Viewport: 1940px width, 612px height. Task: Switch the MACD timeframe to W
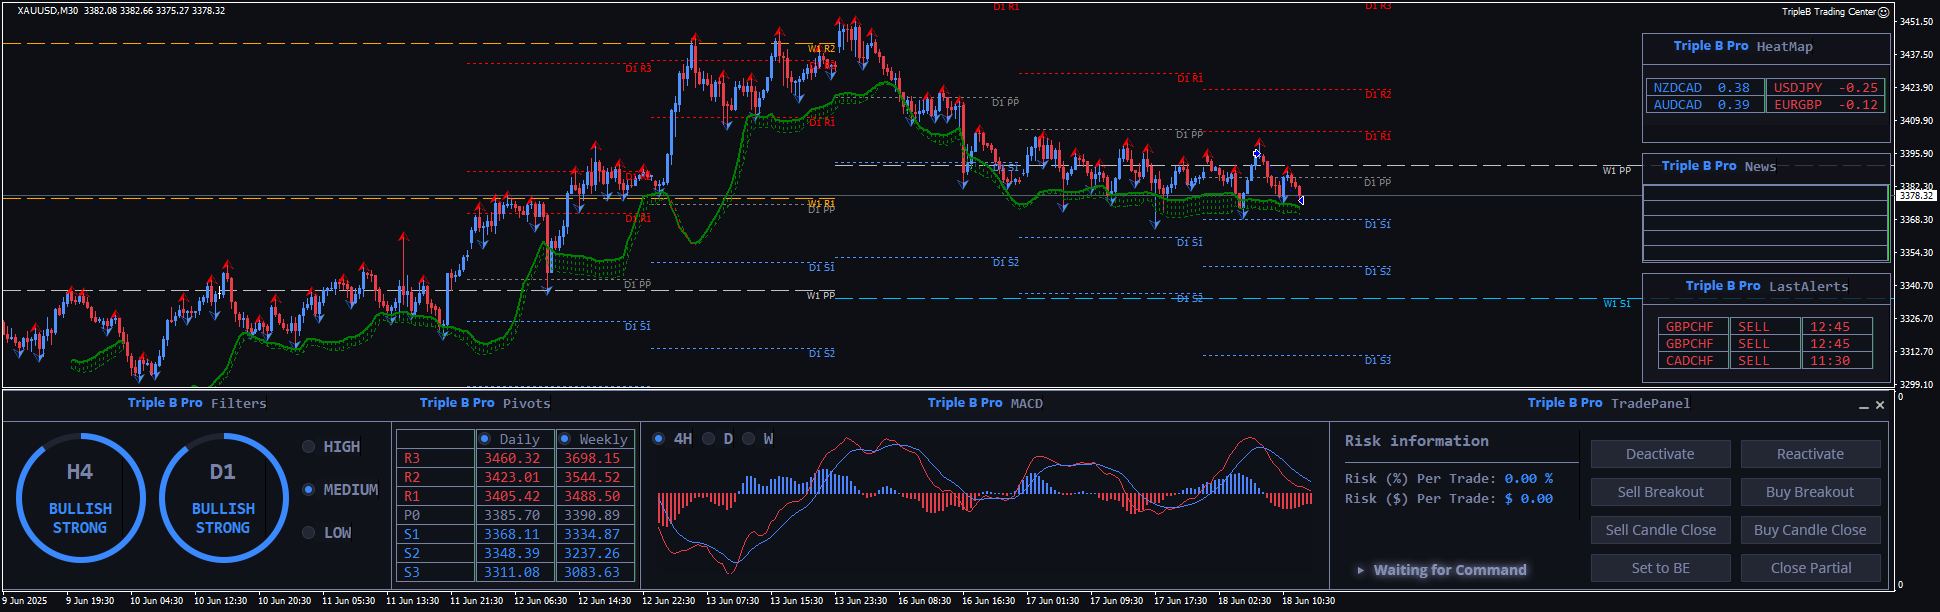[x=748, y=439]
